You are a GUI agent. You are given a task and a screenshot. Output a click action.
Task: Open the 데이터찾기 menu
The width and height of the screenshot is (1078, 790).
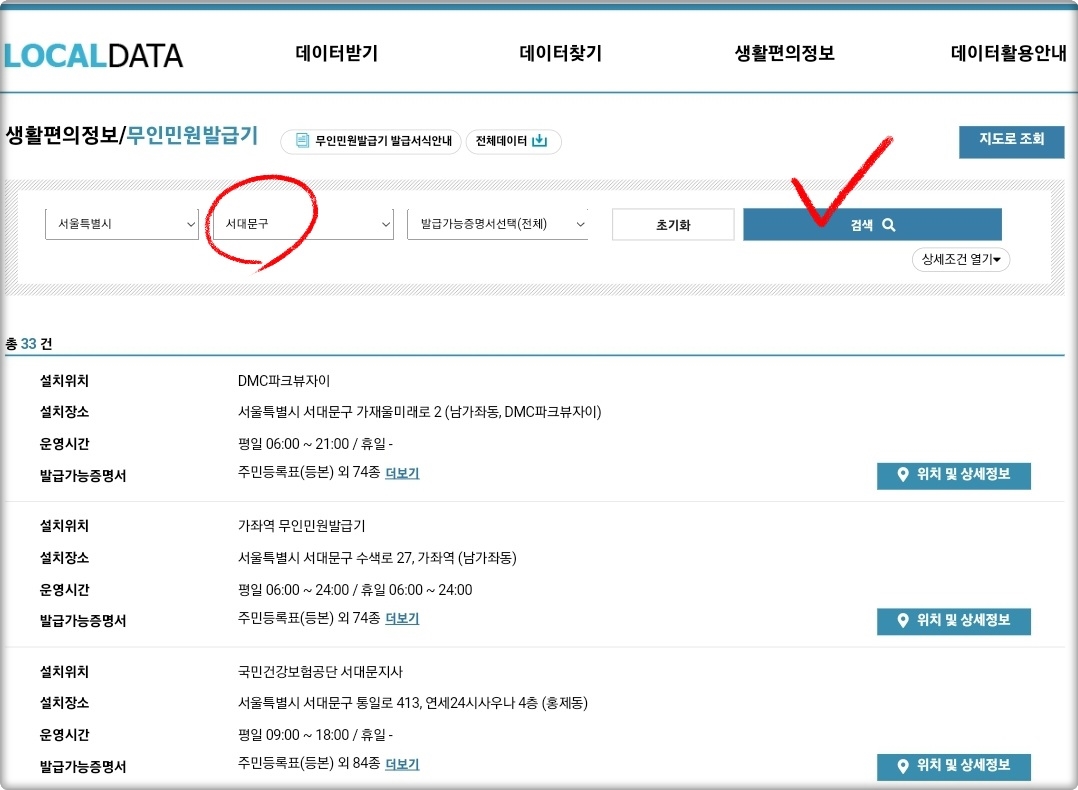pos(560,53)
